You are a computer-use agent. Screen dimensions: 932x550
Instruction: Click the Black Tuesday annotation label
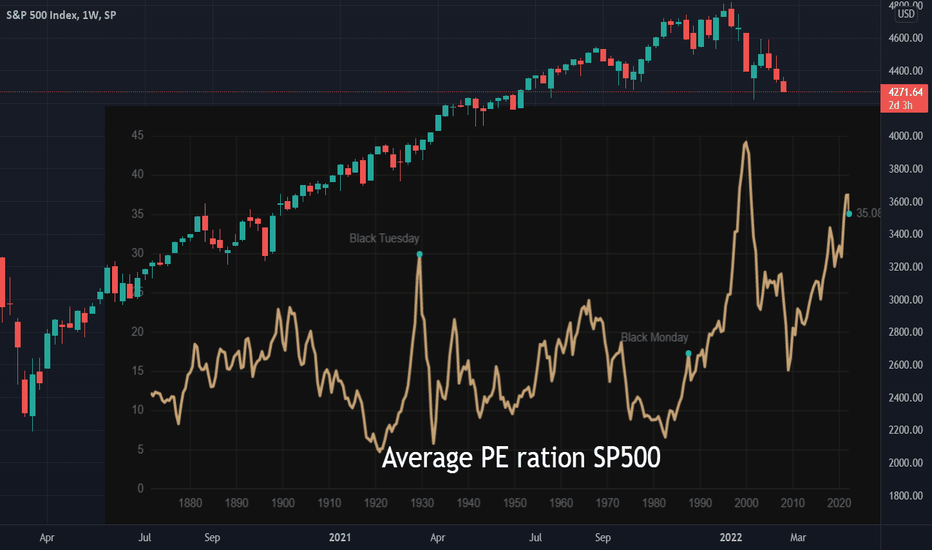click(x=384, y=238)
